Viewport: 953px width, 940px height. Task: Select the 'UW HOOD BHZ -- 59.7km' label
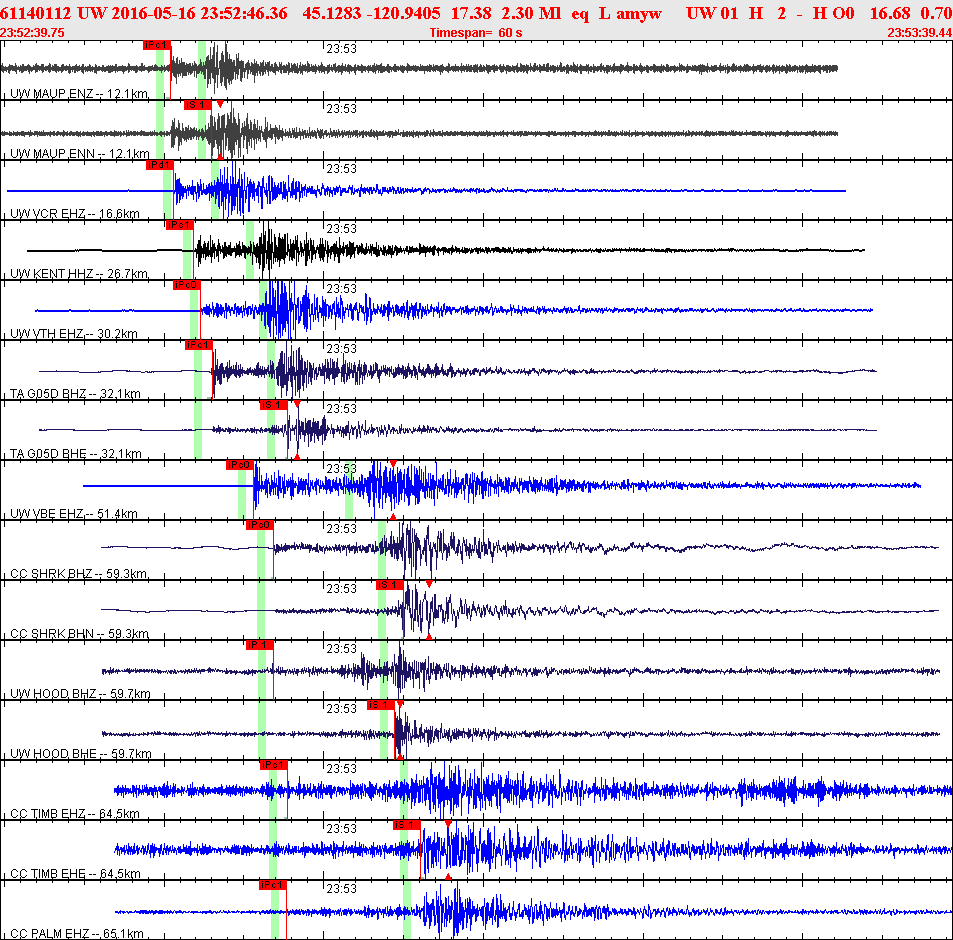point(80,694)
